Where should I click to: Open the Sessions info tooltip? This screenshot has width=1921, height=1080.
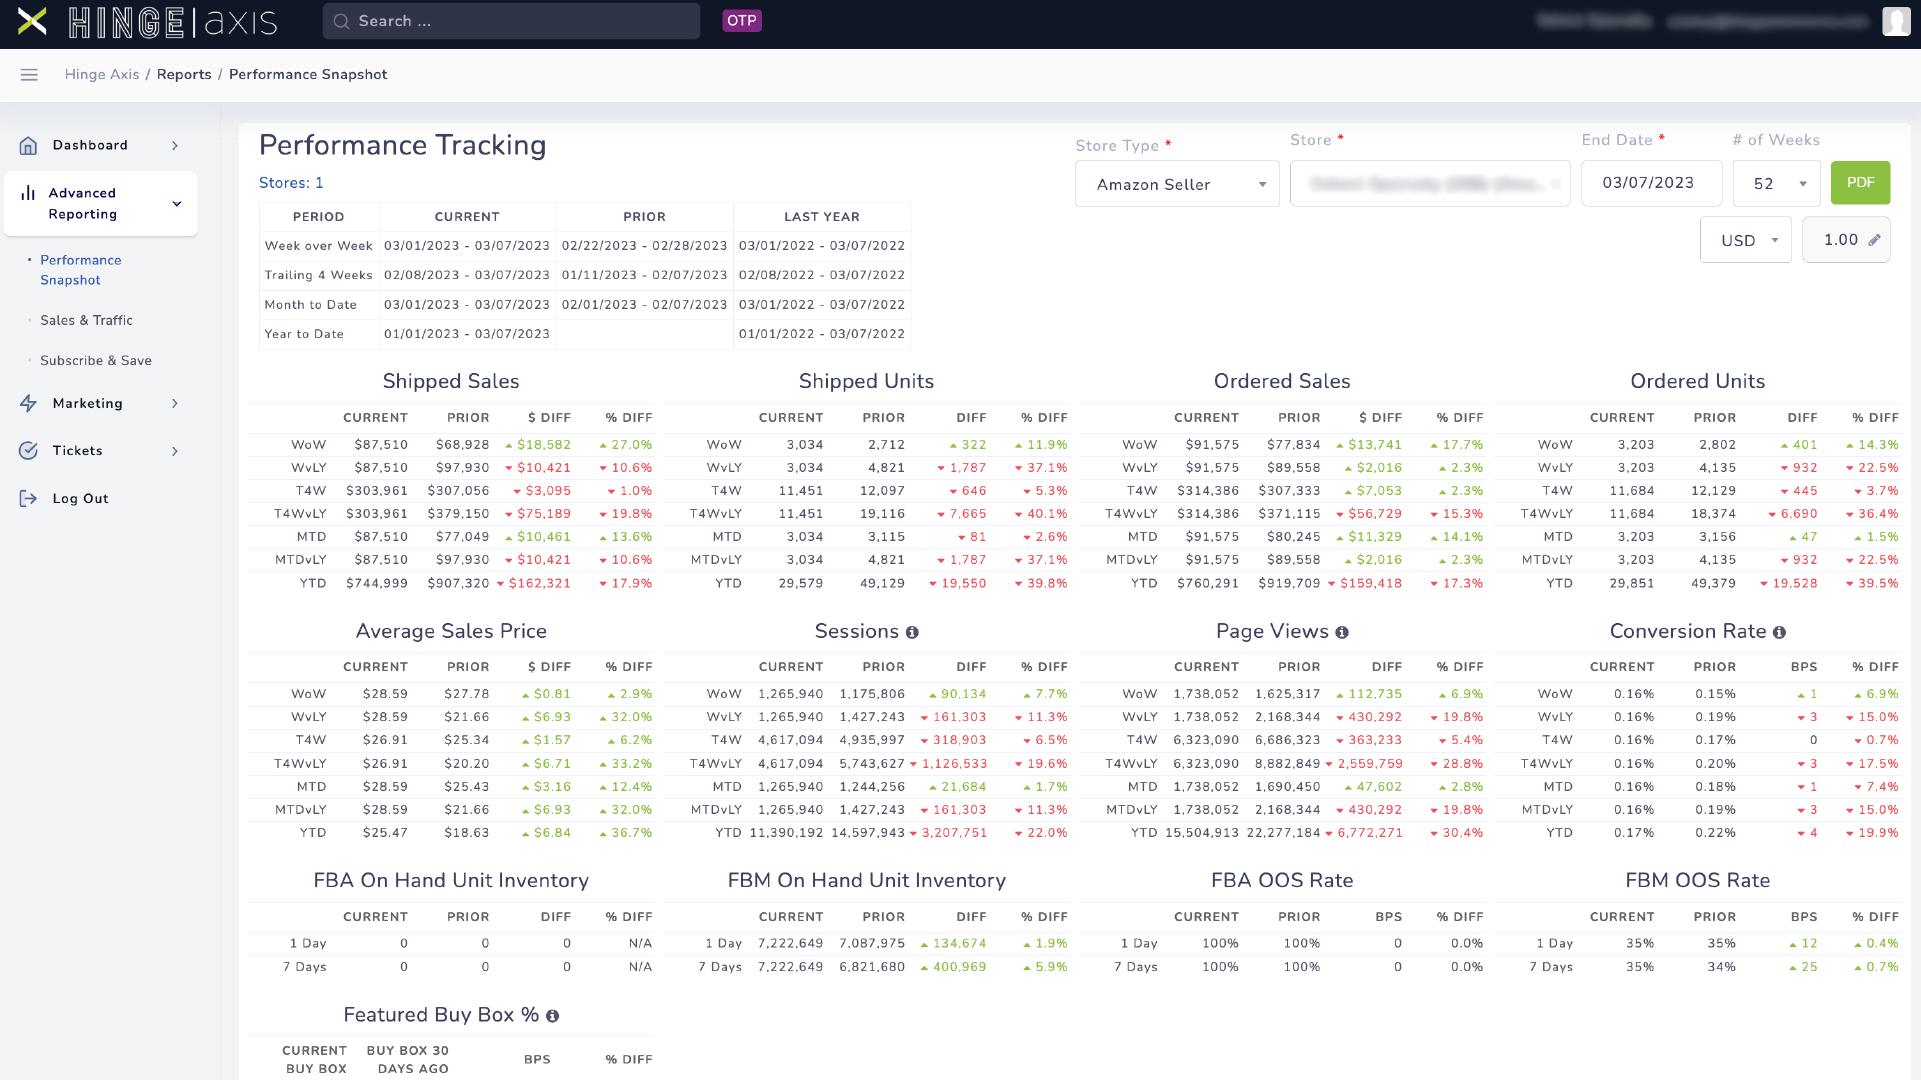[911, 631]
